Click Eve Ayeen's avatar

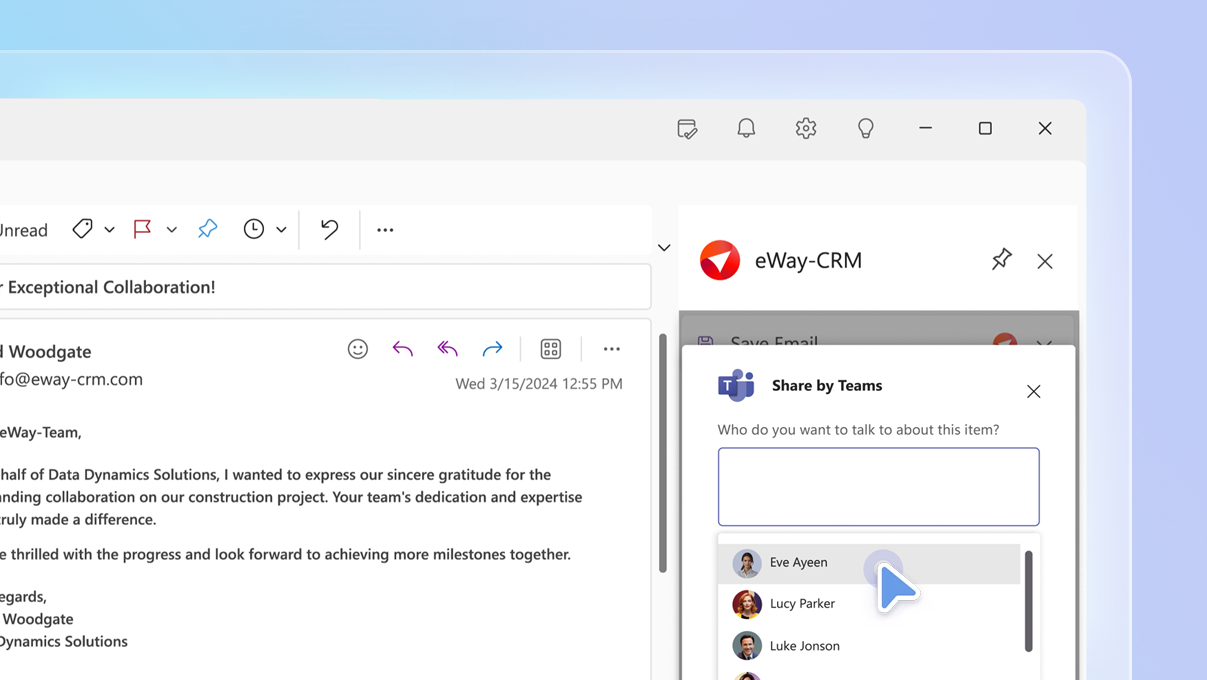point(747,563)
